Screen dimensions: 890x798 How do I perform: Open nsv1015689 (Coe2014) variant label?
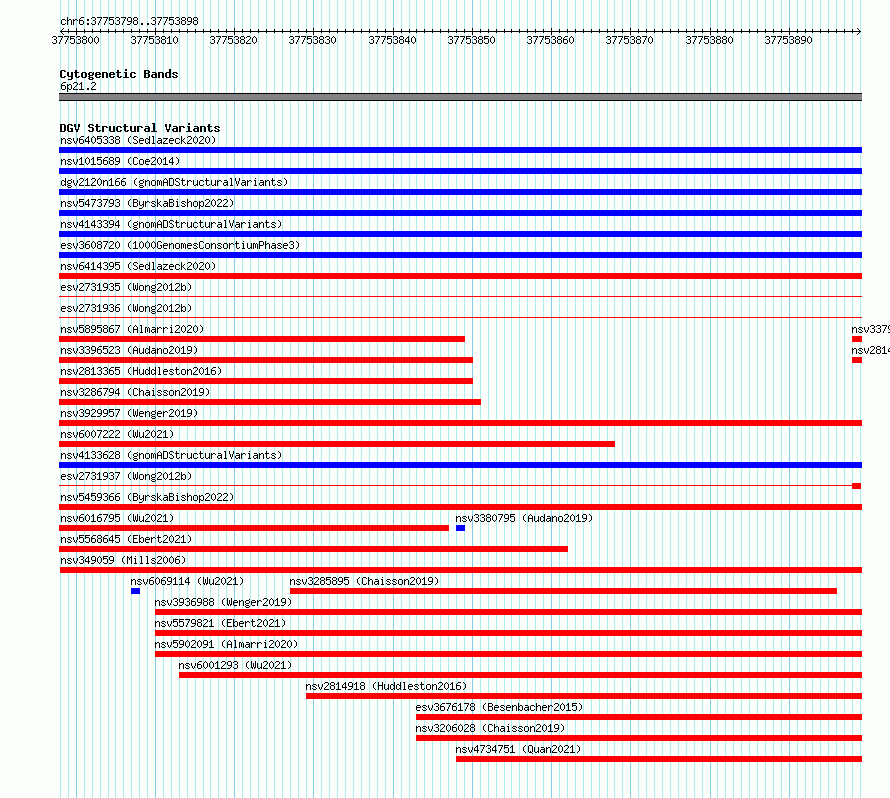[x=120, y=161]
